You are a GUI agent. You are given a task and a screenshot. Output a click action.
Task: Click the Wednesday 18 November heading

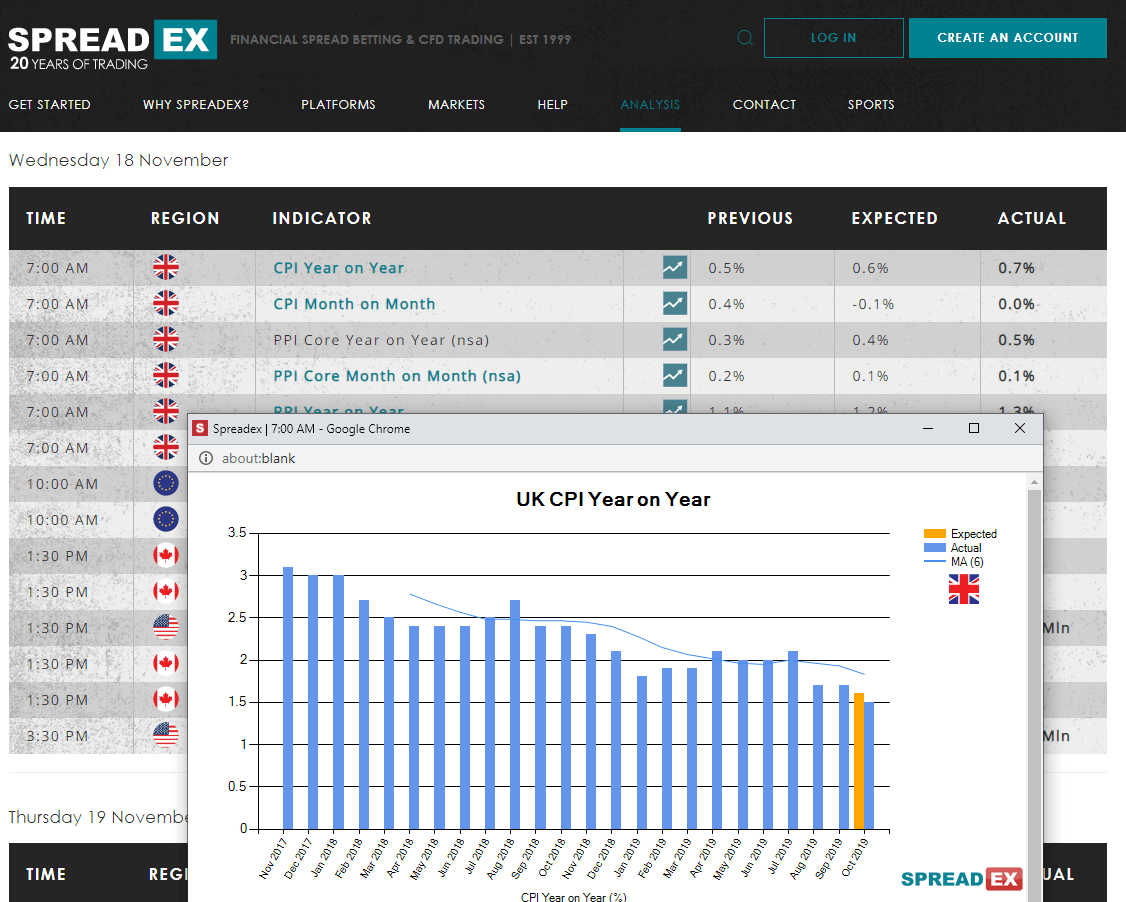[x=118, y=160]
